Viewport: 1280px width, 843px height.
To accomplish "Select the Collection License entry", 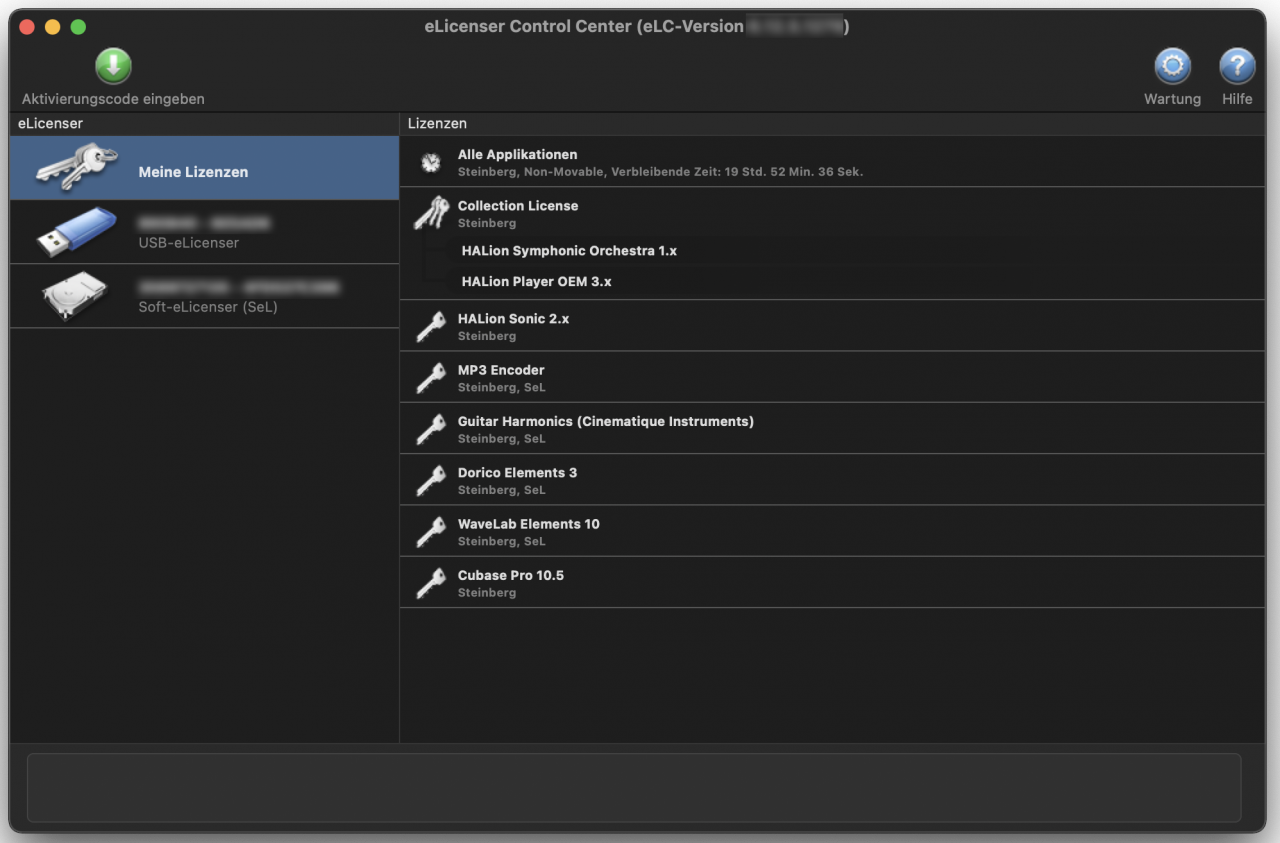I will pos(832,213).
